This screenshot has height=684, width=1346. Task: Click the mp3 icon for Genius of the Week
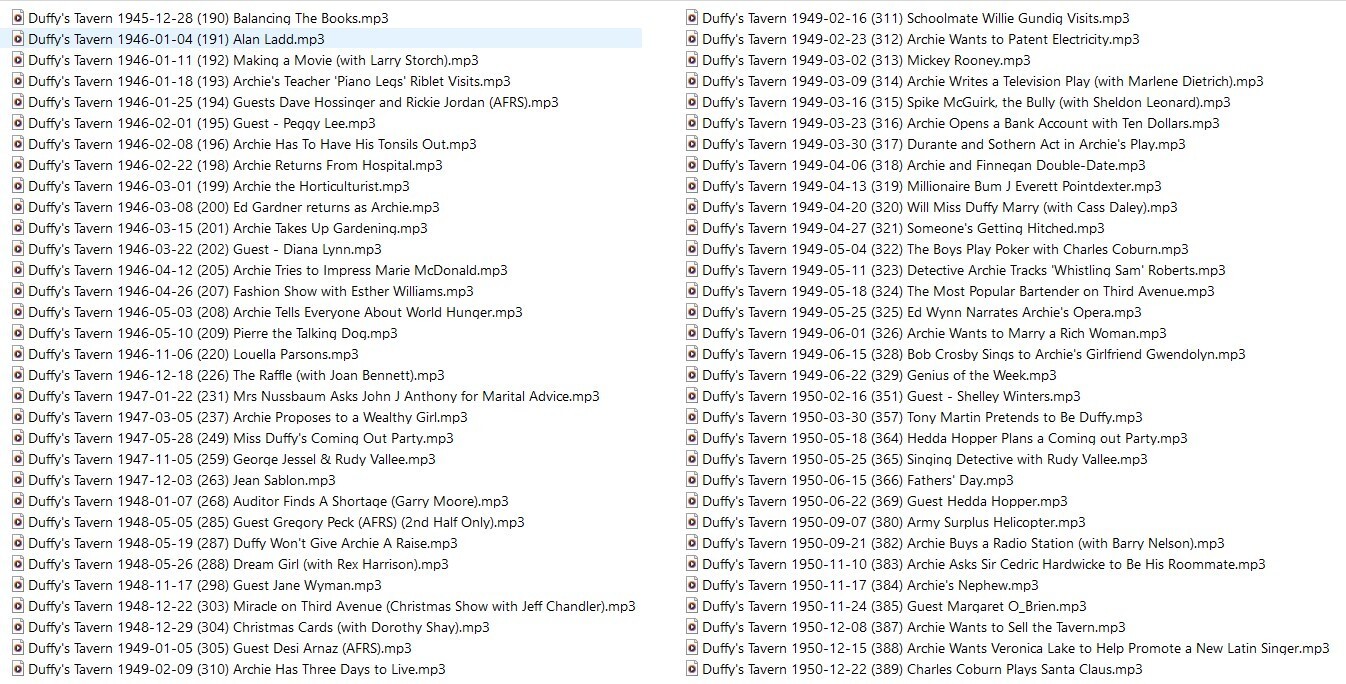pos(692,375)
